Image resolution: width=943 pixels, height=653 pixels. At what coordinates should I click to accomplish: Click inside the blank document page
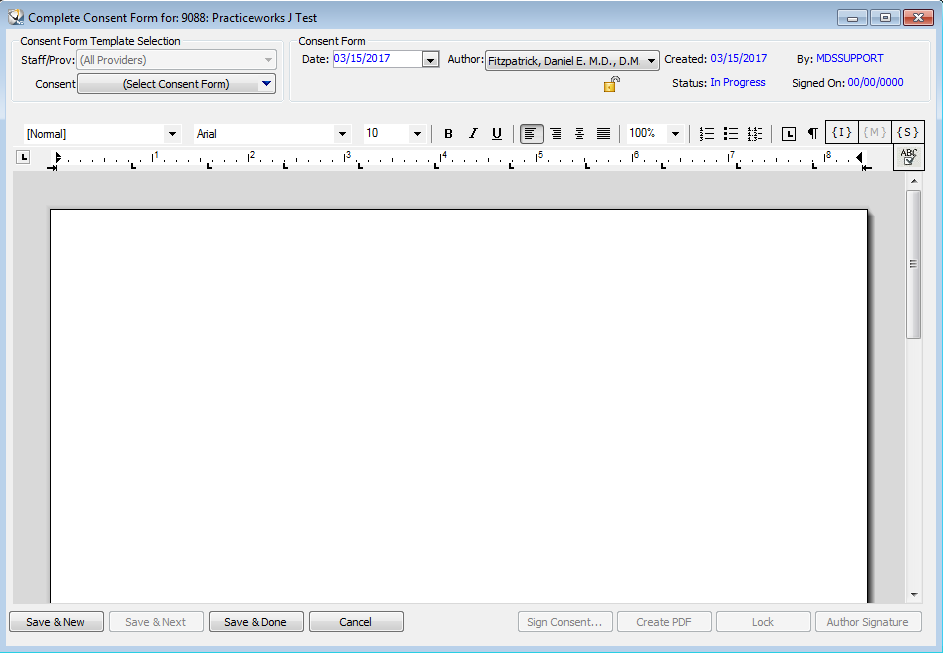[x=459, y=406]
